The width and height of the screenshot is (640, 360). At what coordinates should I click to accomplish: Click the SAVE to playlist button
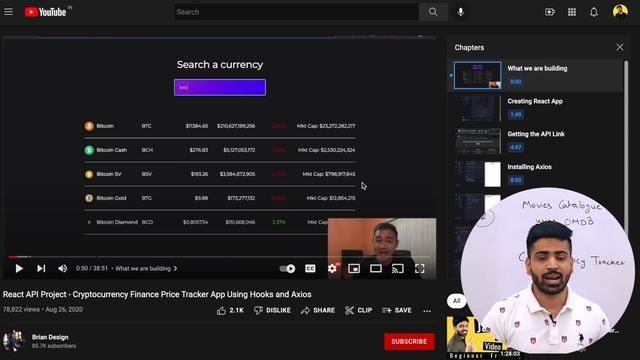(x=397, y=311)
